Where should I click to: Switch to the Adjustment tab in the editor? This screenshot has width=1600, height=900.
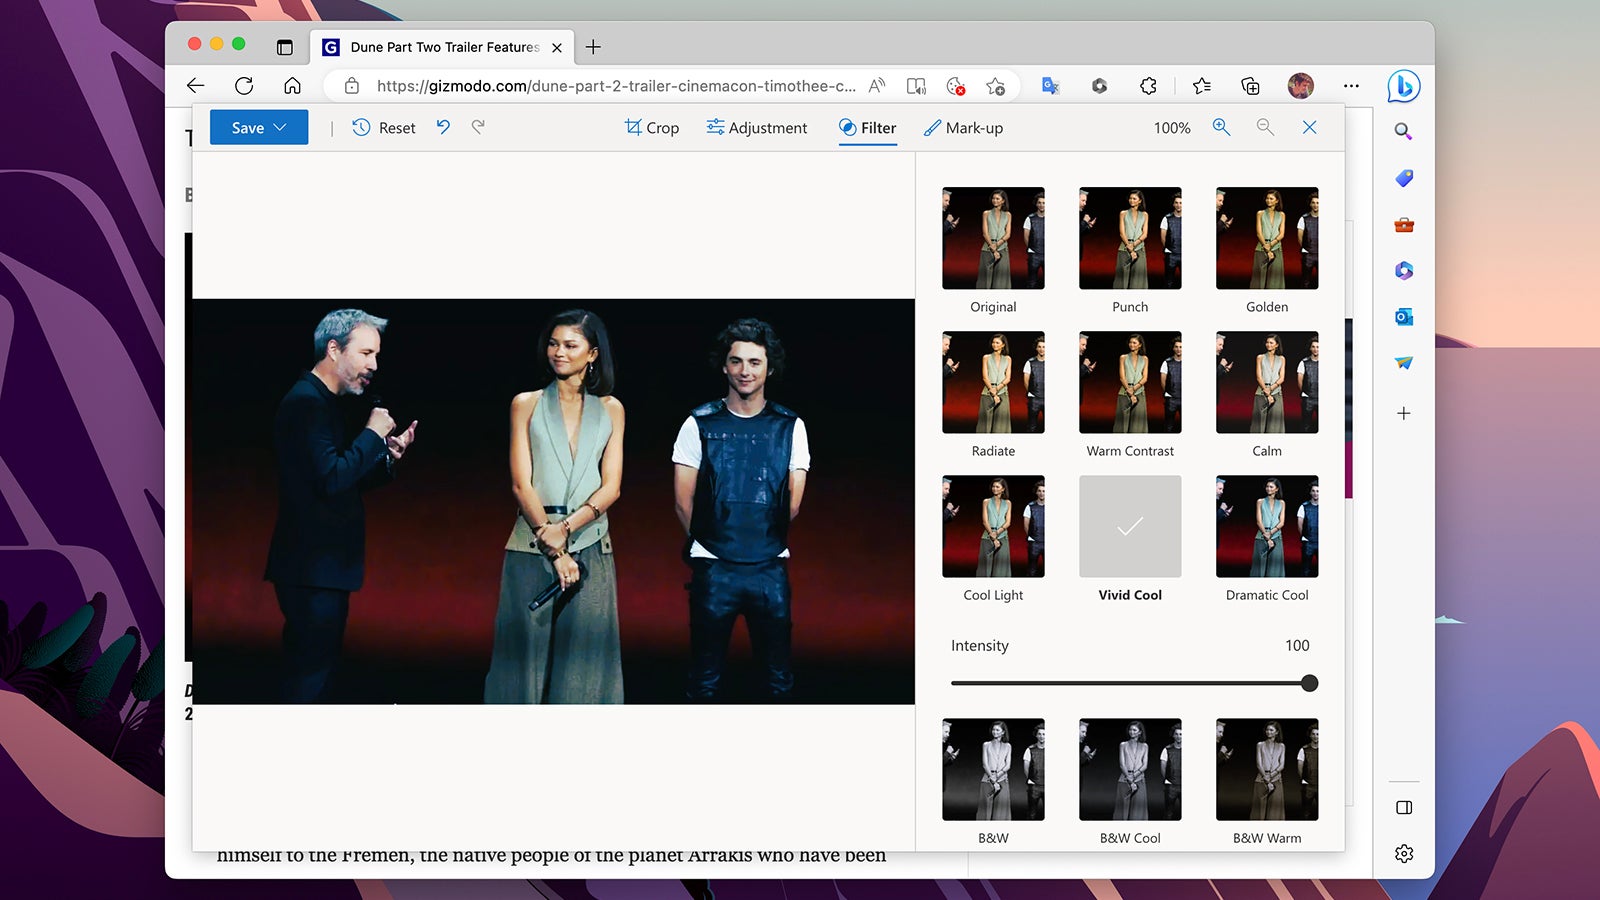pyautogui.click(x=757, y=127)
